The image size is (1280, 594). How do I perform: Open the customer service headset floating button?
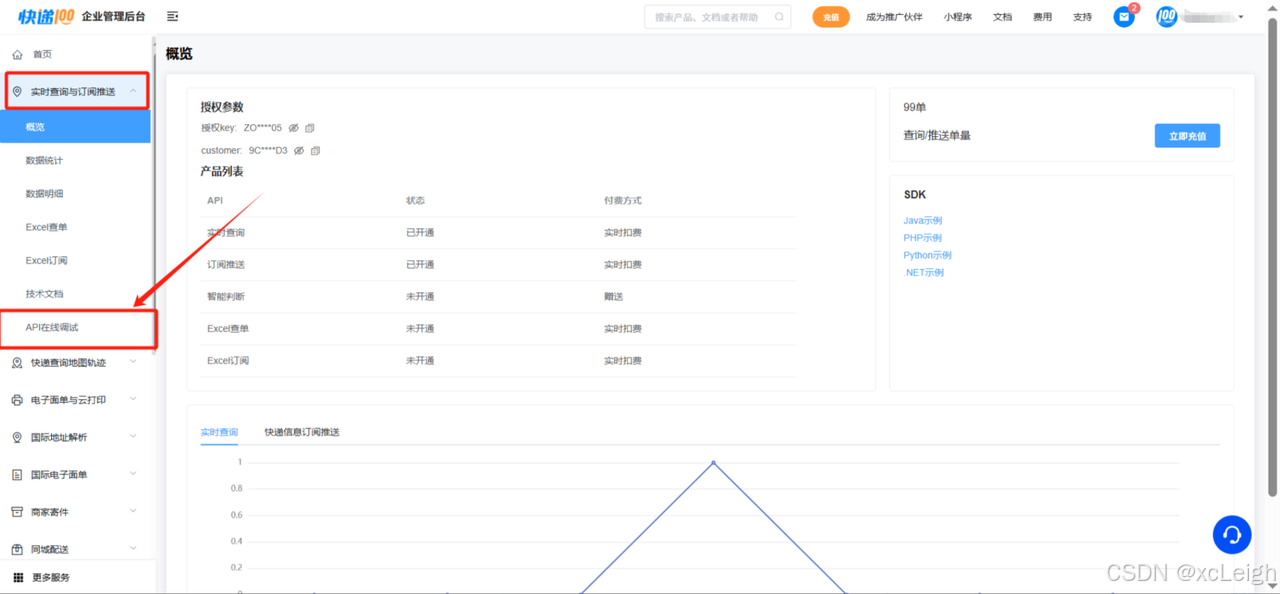(x=1232, y=535)
